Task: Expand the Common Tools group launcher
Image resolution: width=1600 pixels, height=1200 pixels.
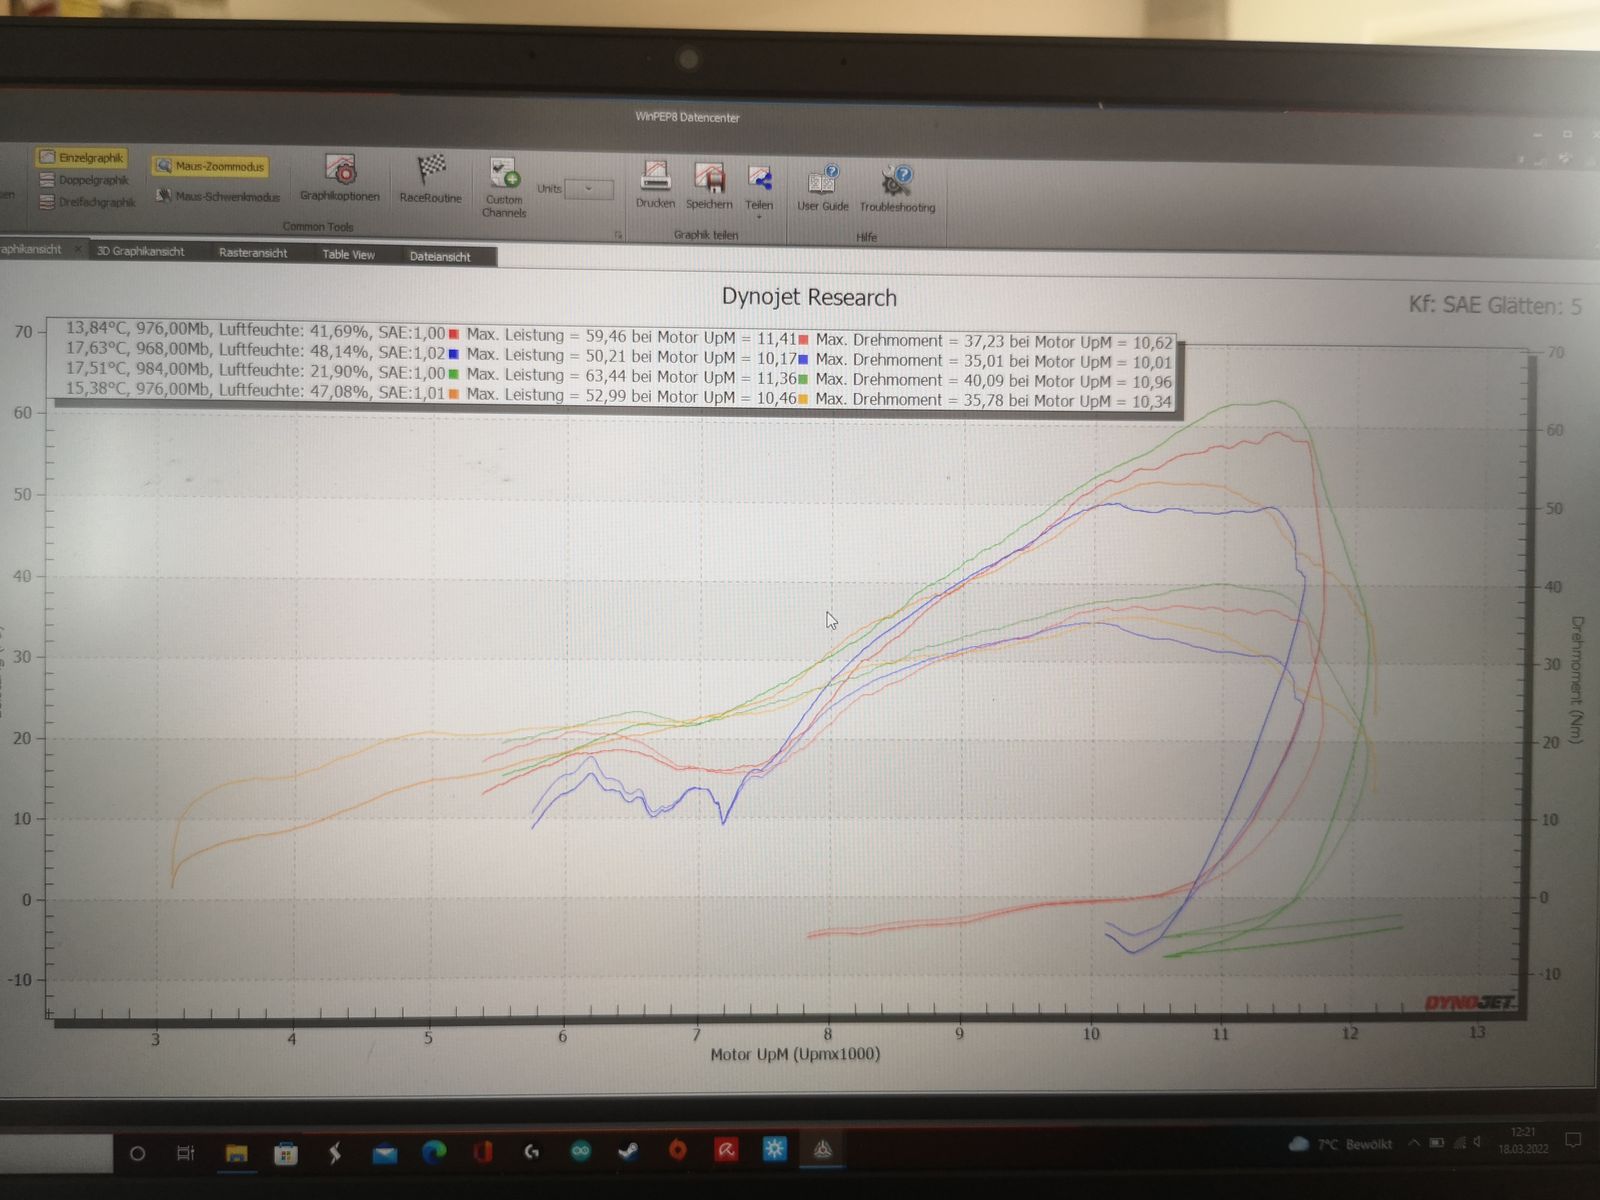Action: [x=618, y=235]
